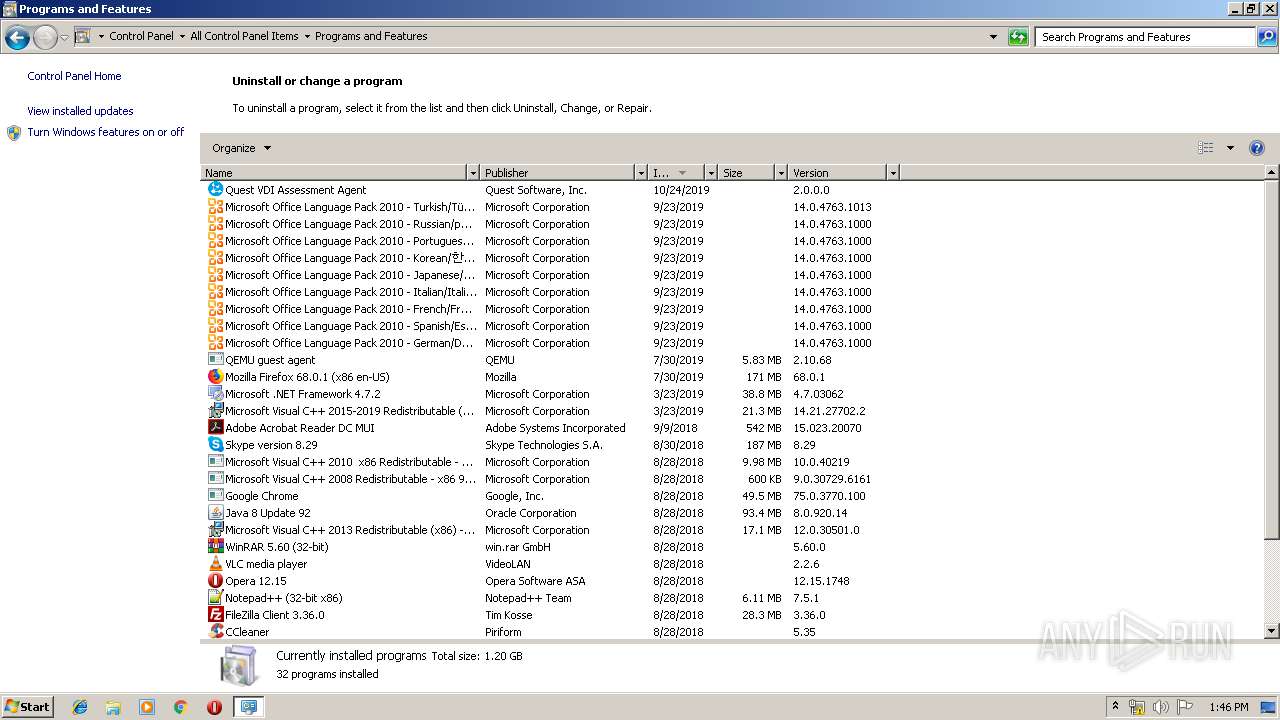Sort by the Installed On column header

676,173
